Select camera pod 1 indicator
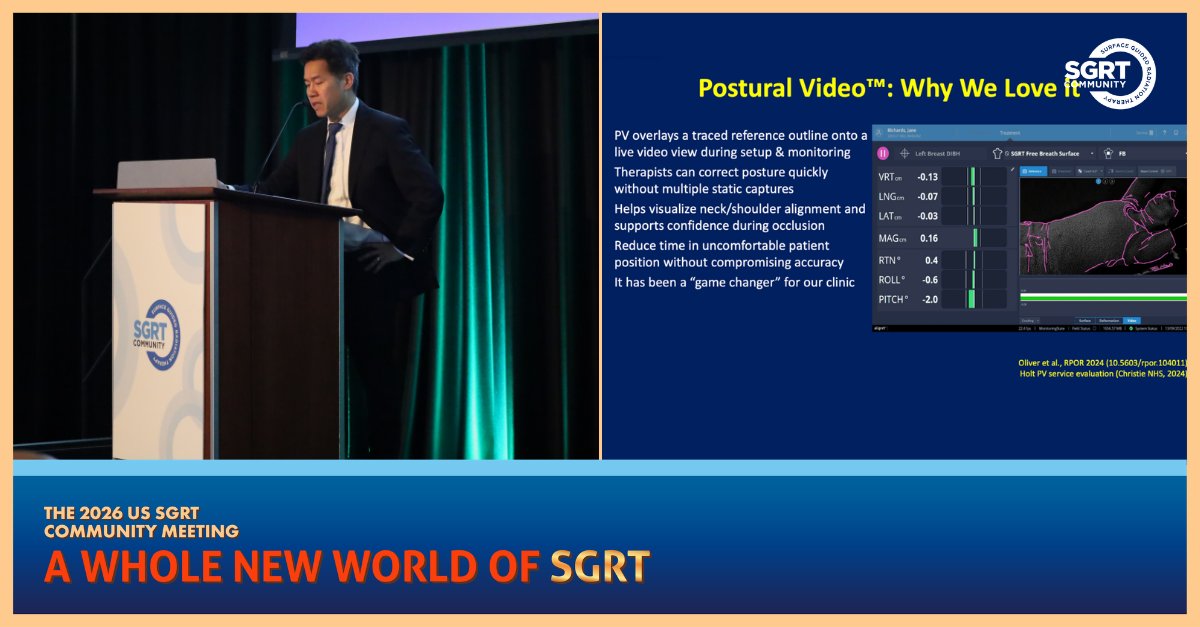The width and height of the screenshot is (1200, 627). click(1098, 181)
